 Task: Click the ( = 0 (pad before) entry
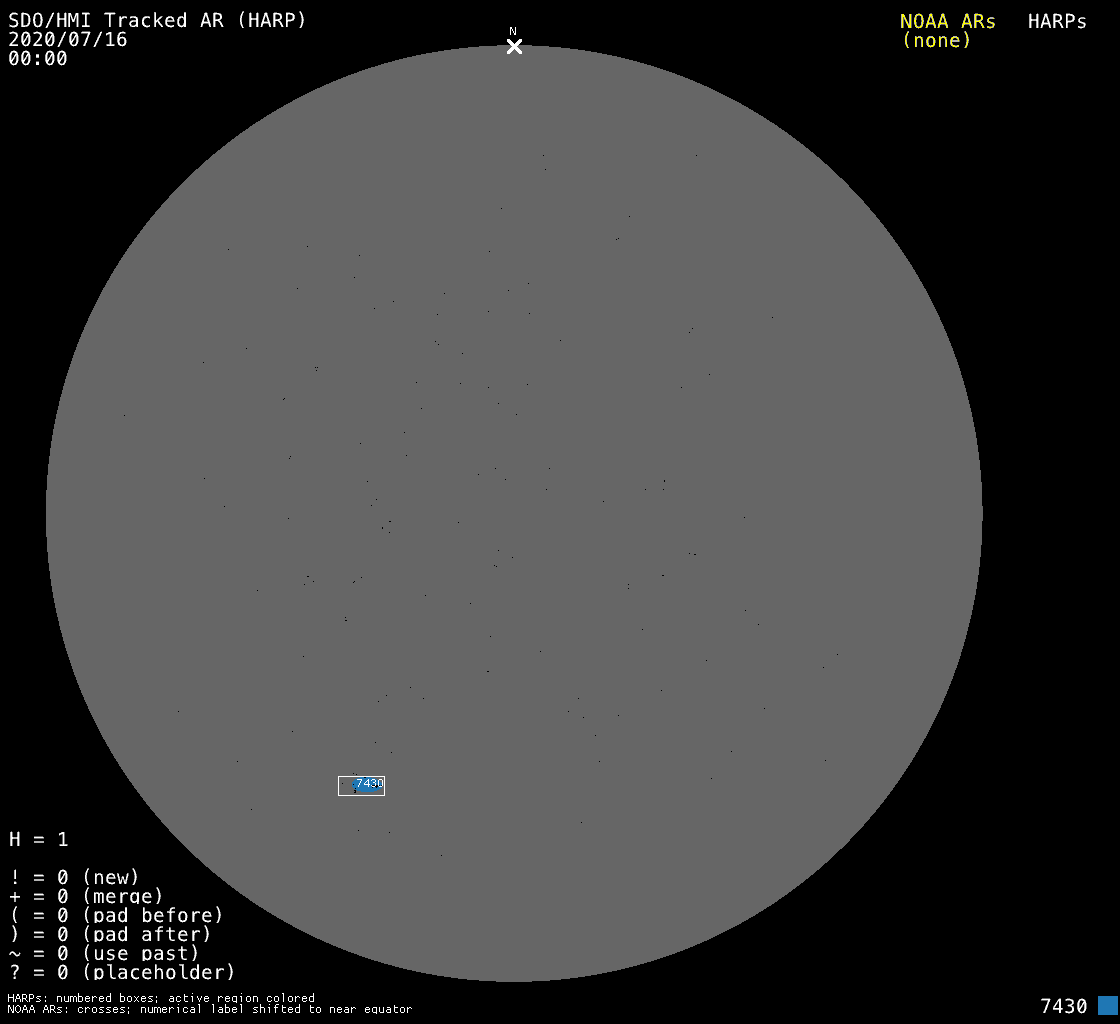pos(116,915)
